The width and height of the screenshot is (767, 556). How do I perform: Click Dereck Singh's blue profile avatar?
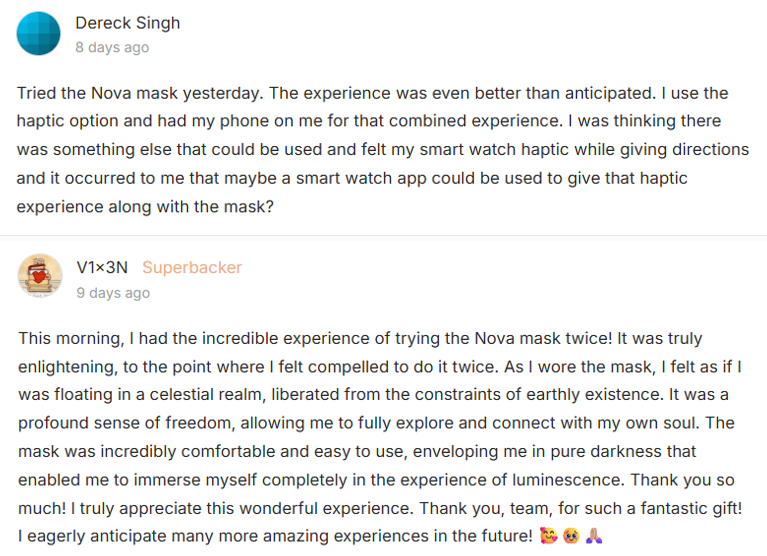(x=39, y=33)
